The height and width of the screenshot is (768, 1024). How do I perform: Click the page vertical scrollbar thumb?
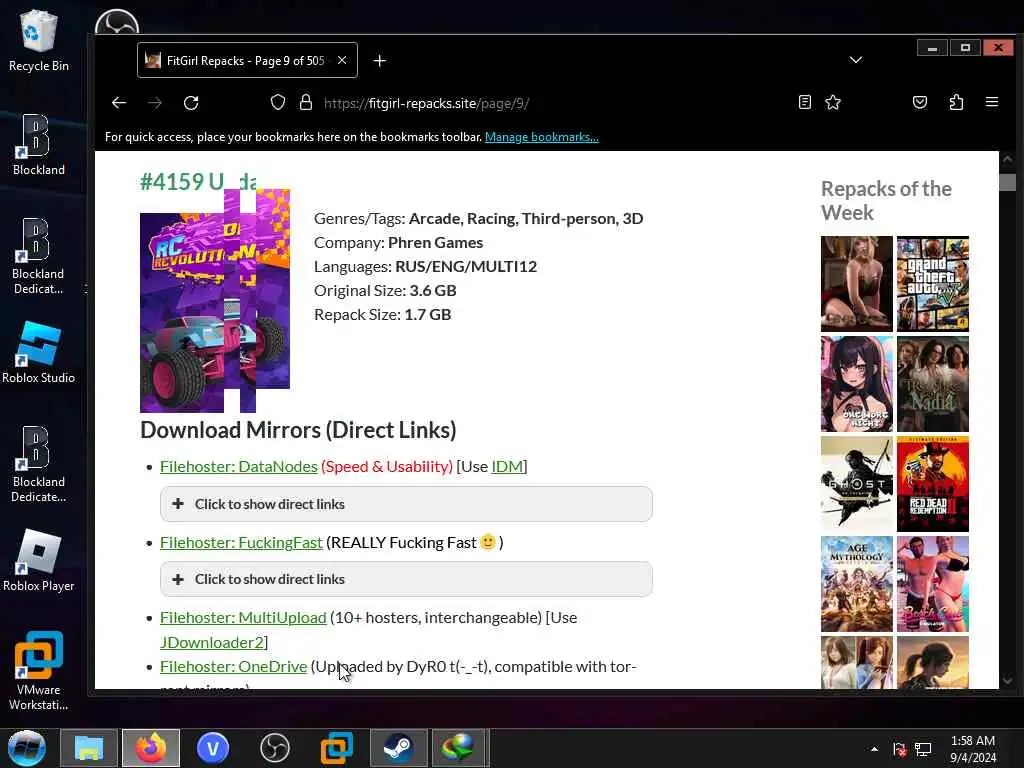coord(1007,182)
